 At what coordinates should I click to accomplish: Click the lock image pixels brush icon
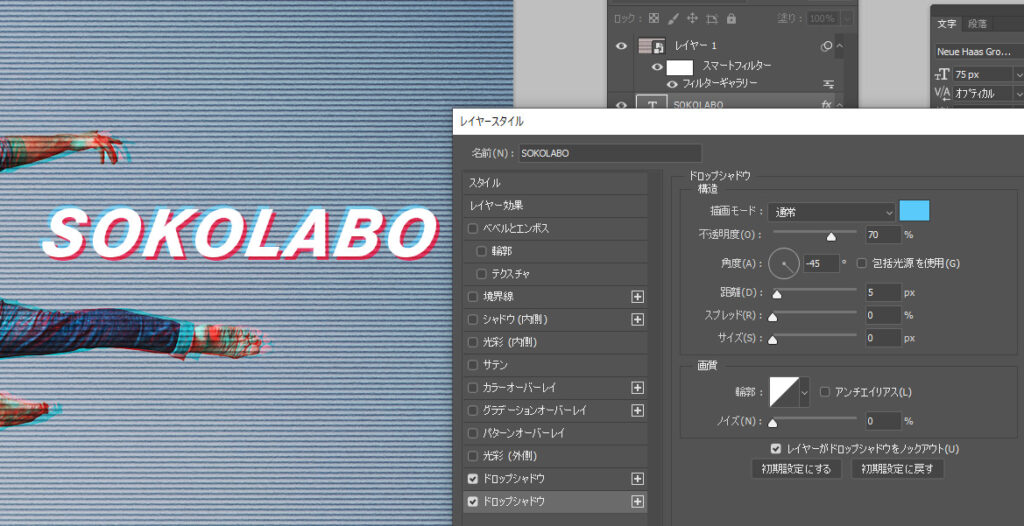pyautogui.click(x=673, y=18)
